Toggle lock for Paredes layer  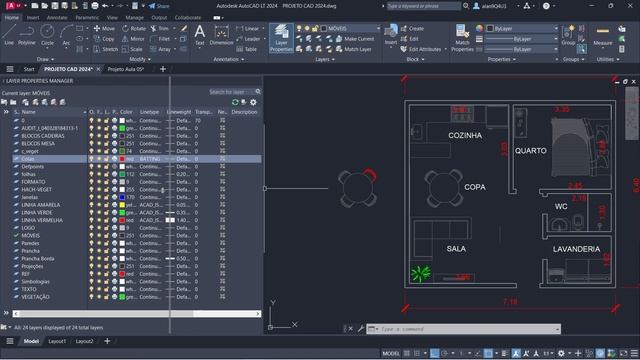pos(107,243)
